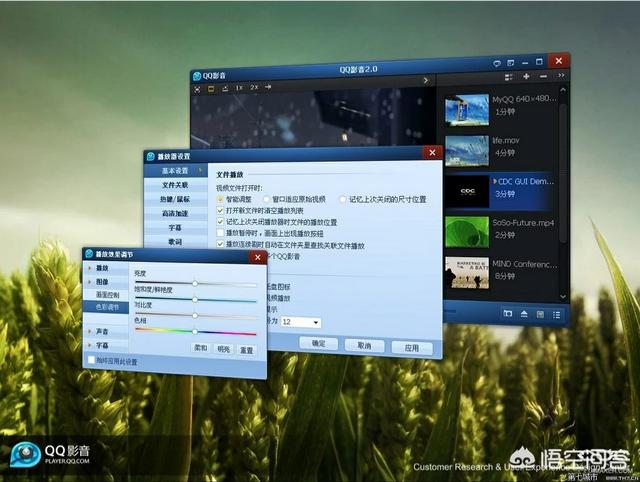Select the life.mov playlist thumbnail
Image resolution: width=640 pixels, height=482 pixels.
[x=467, y=151]
